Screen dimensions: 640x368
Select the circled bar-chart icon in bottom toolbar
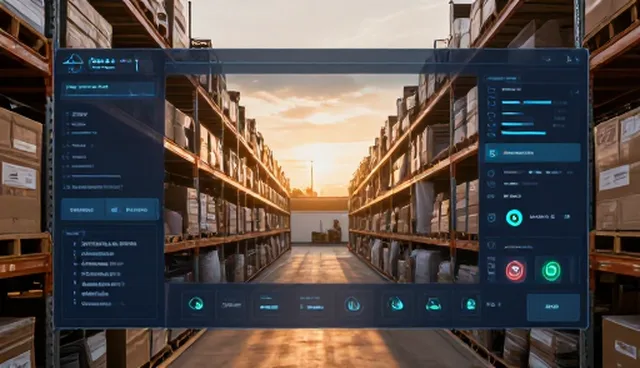tap(353, 304)
